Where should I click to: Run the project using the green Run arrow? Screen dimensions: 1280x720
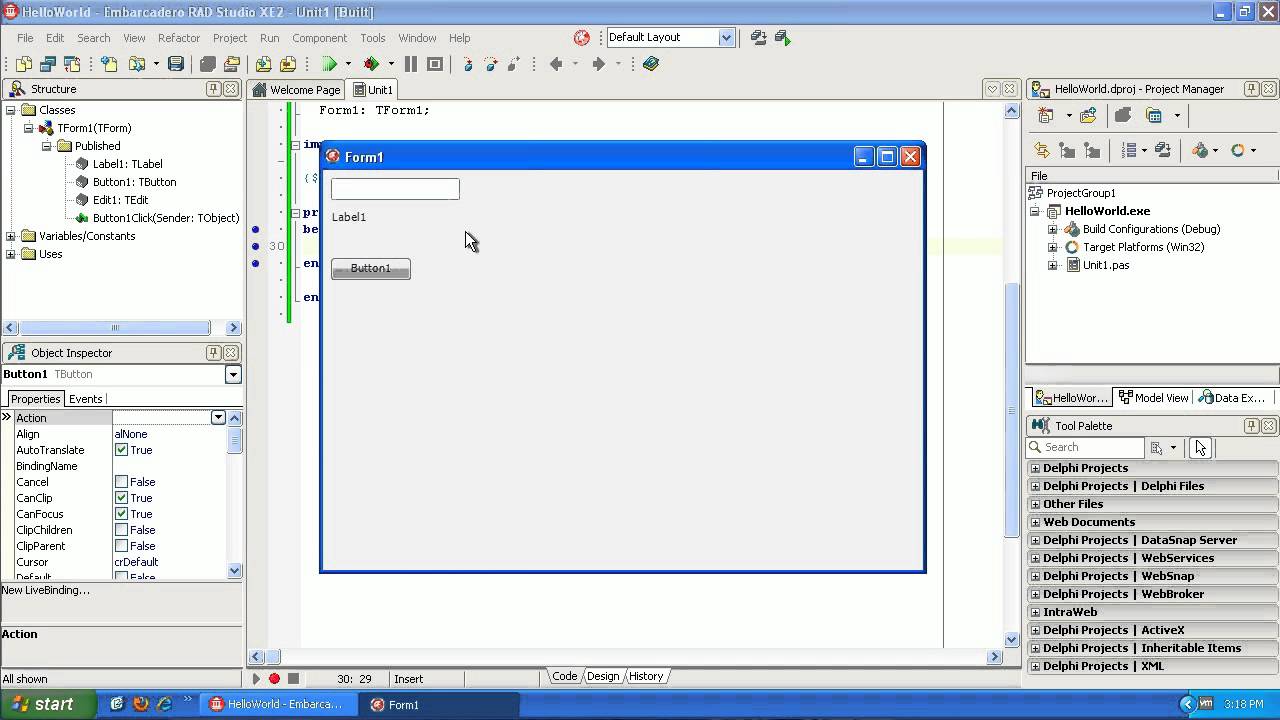[329, 63]
